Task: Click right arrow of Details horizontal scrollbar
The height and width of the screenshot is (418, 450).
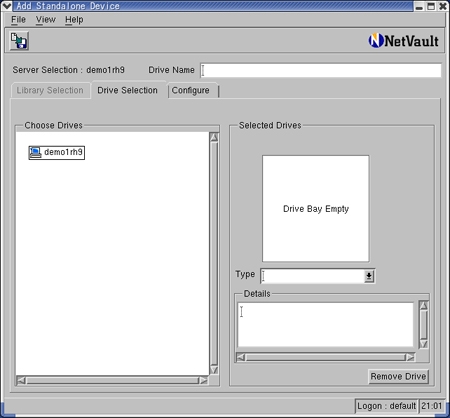Action: tap(410, 357)
